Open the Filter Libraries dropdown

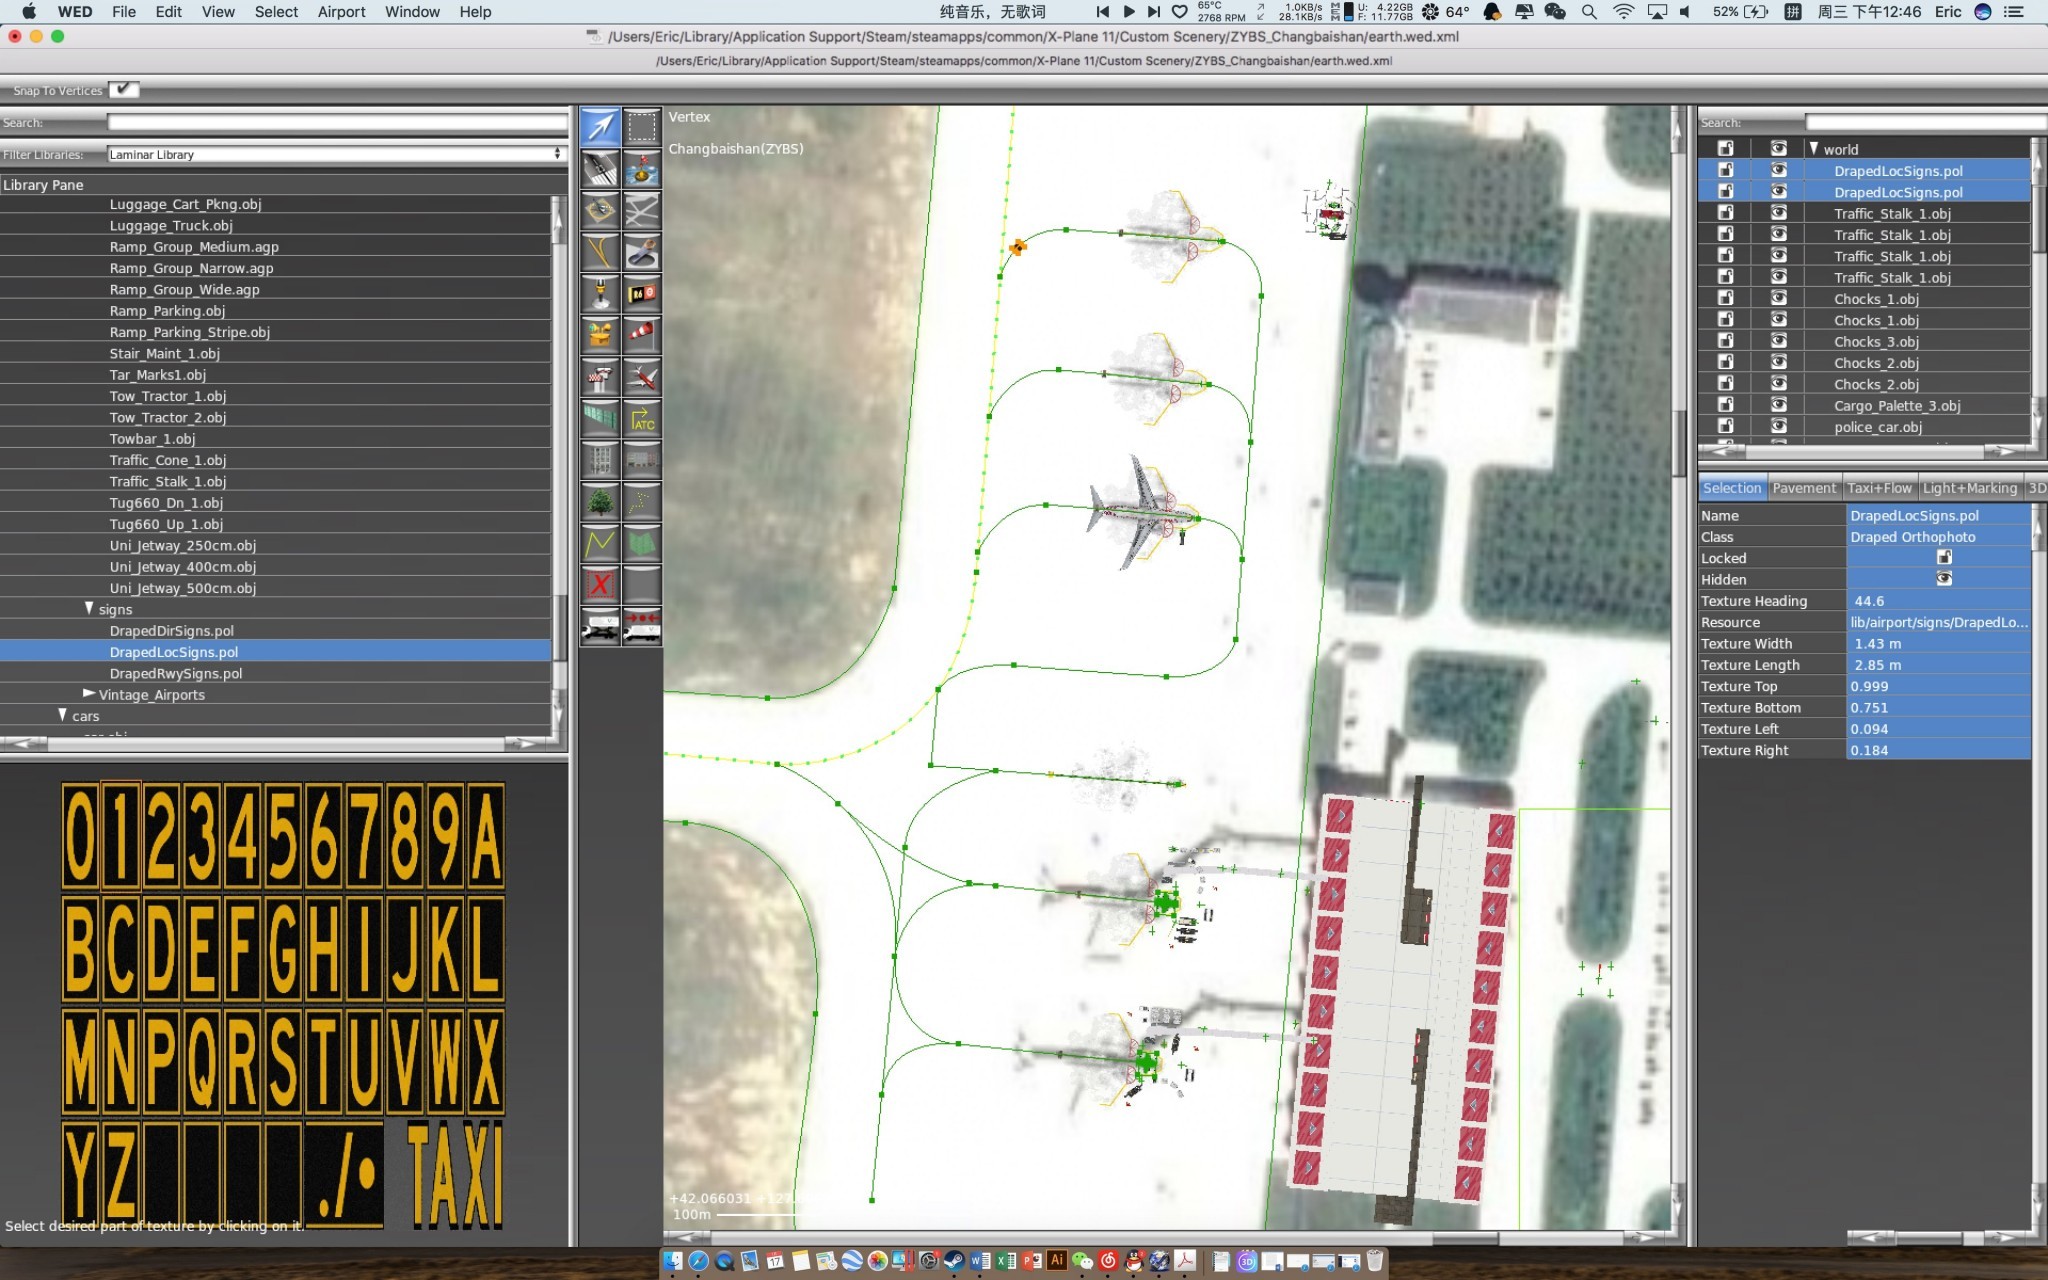point(336,154)
